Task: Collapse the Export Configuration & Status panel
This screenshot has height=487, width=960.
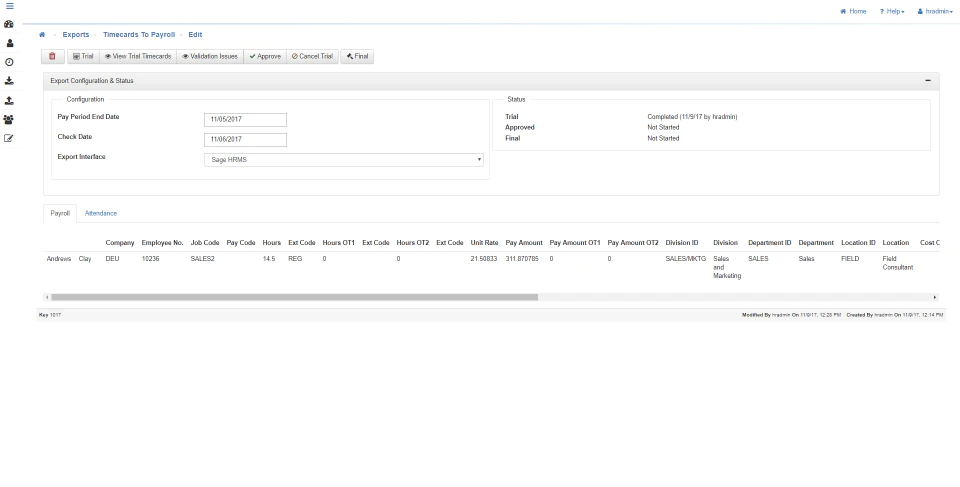Action: 928,81
